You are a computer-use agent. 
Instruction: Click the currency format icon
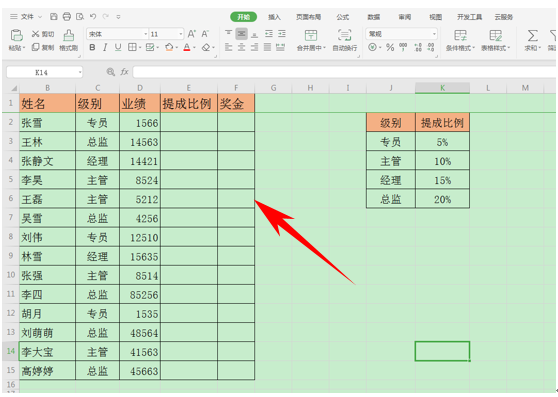click(372, 47)
